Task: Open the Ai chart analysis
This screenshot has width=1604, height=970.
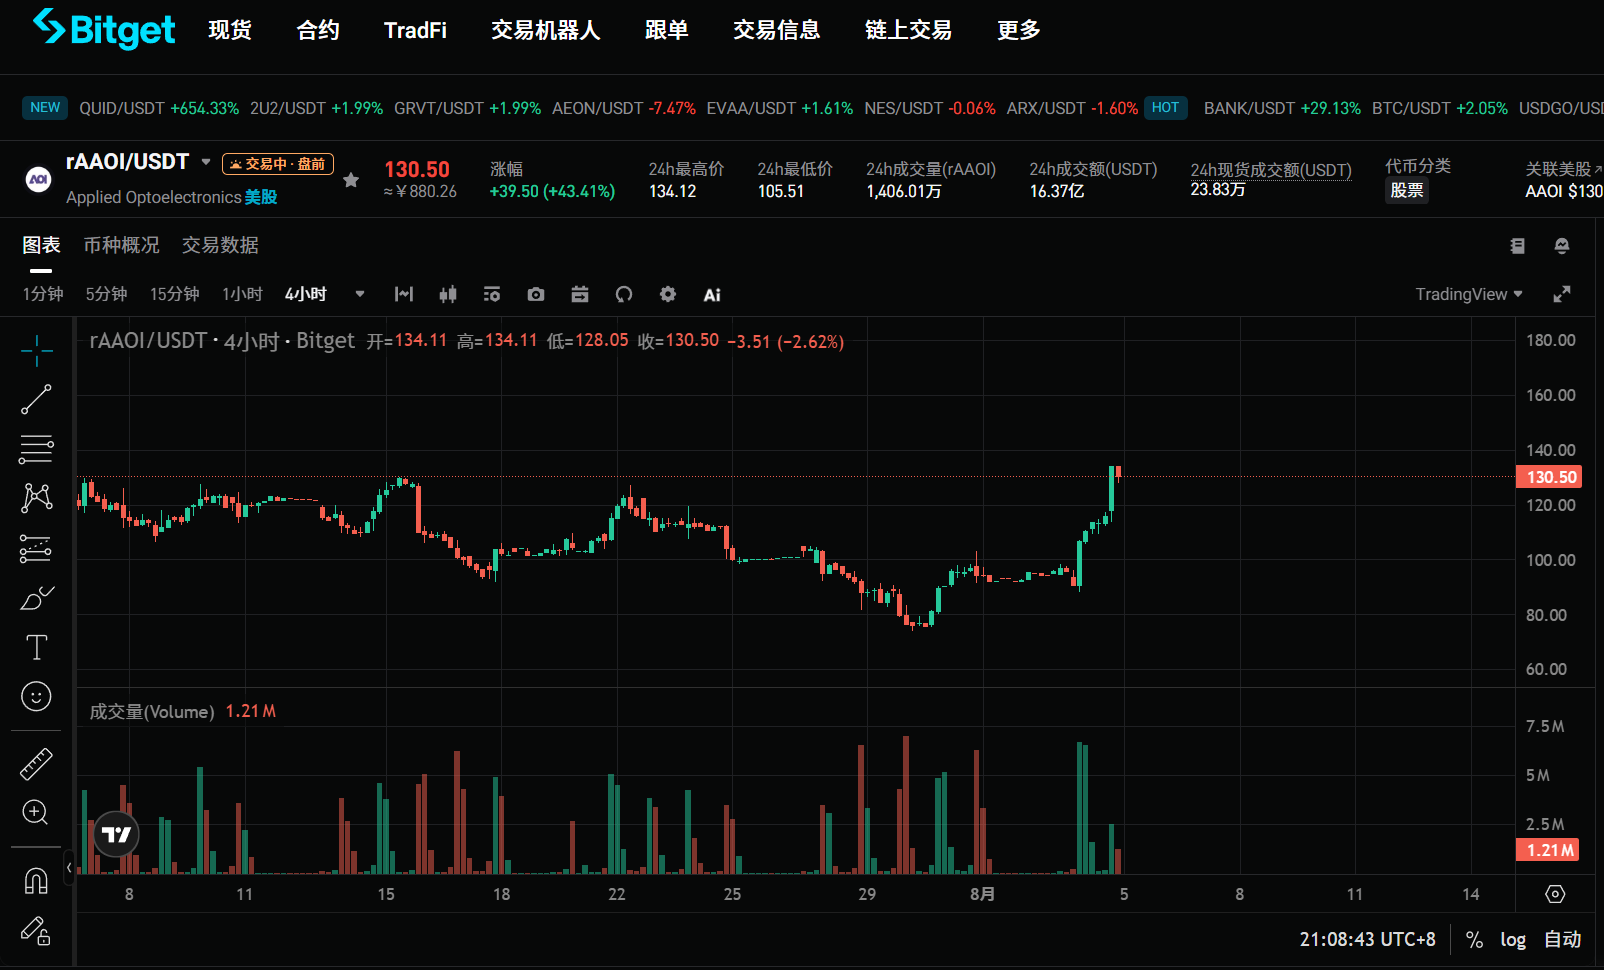Action: click(712, 294)
